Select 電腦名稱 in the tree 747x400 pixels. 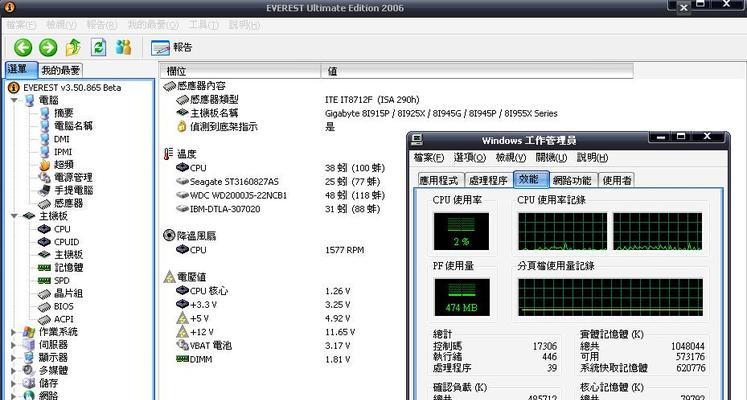pos(67,126)
